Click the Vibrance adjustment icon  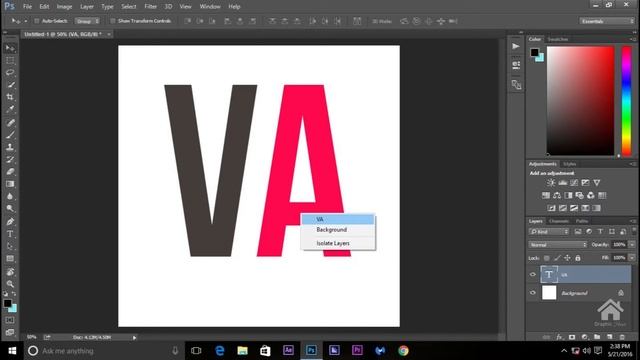[x=597, y=183]
